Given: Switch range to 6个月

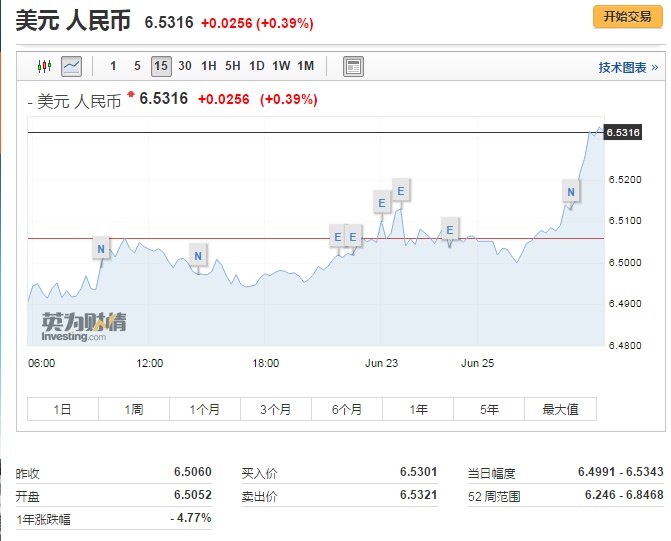Looking at the screenshot, I should point(346,409).
